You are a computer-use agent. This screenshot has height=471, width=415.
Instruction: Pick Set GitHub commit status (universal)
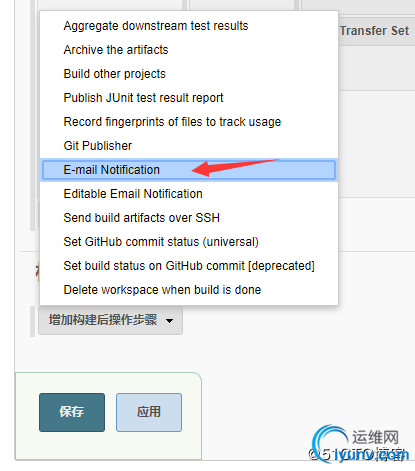tap(189, 242)
